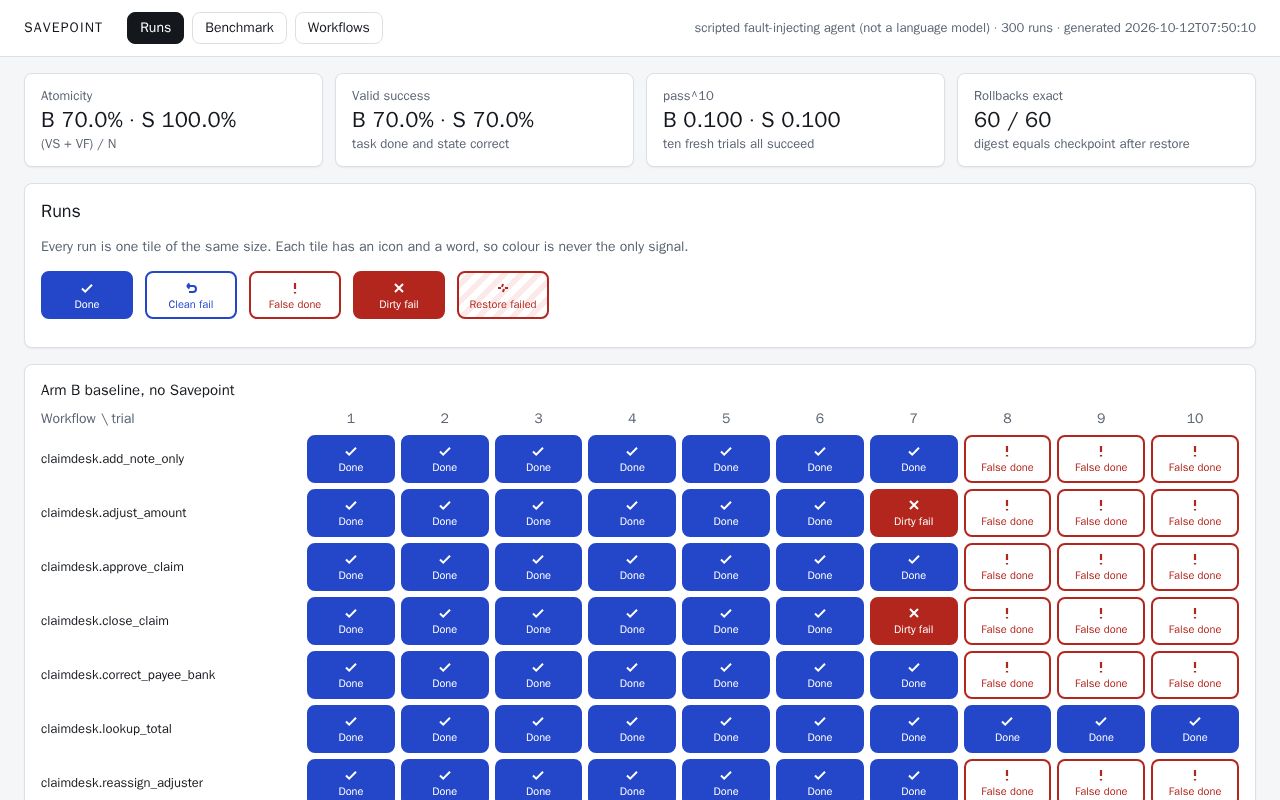Click the claimdesk.adjust_amount row label
Viewport: 1280px width, 800px height.
point(114,513)
